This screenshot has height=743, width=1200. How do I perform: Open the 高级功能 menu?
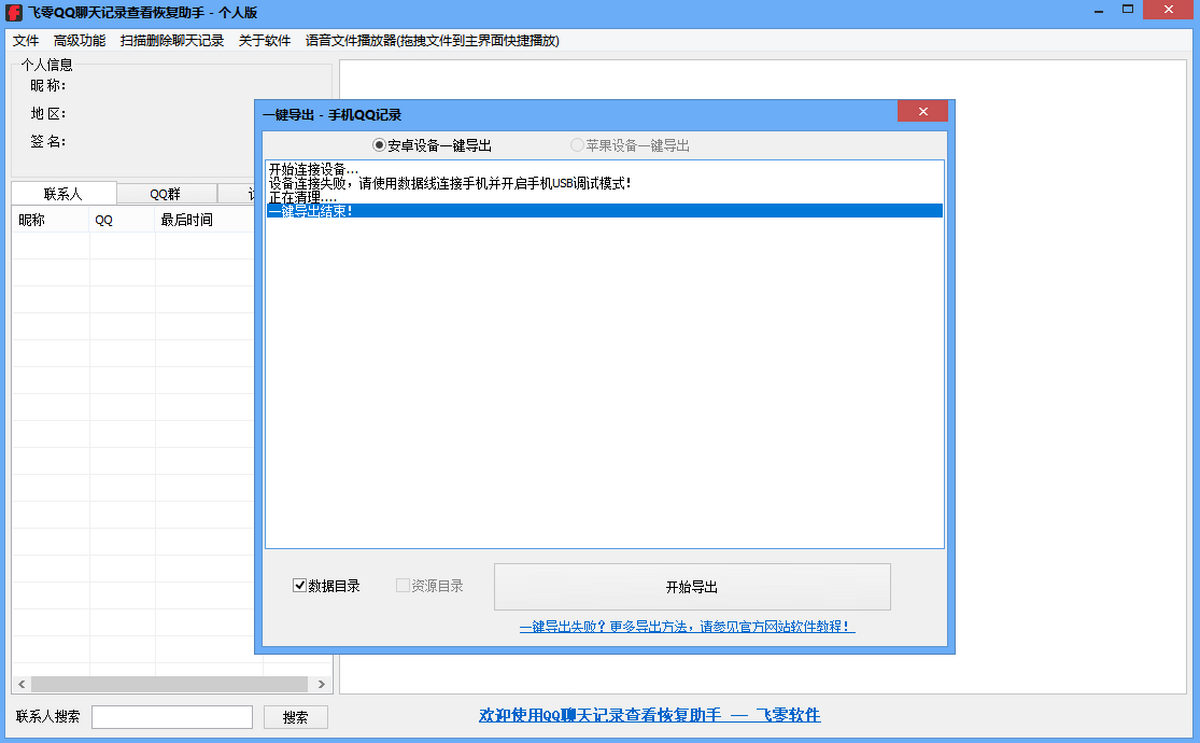point(80,41)
